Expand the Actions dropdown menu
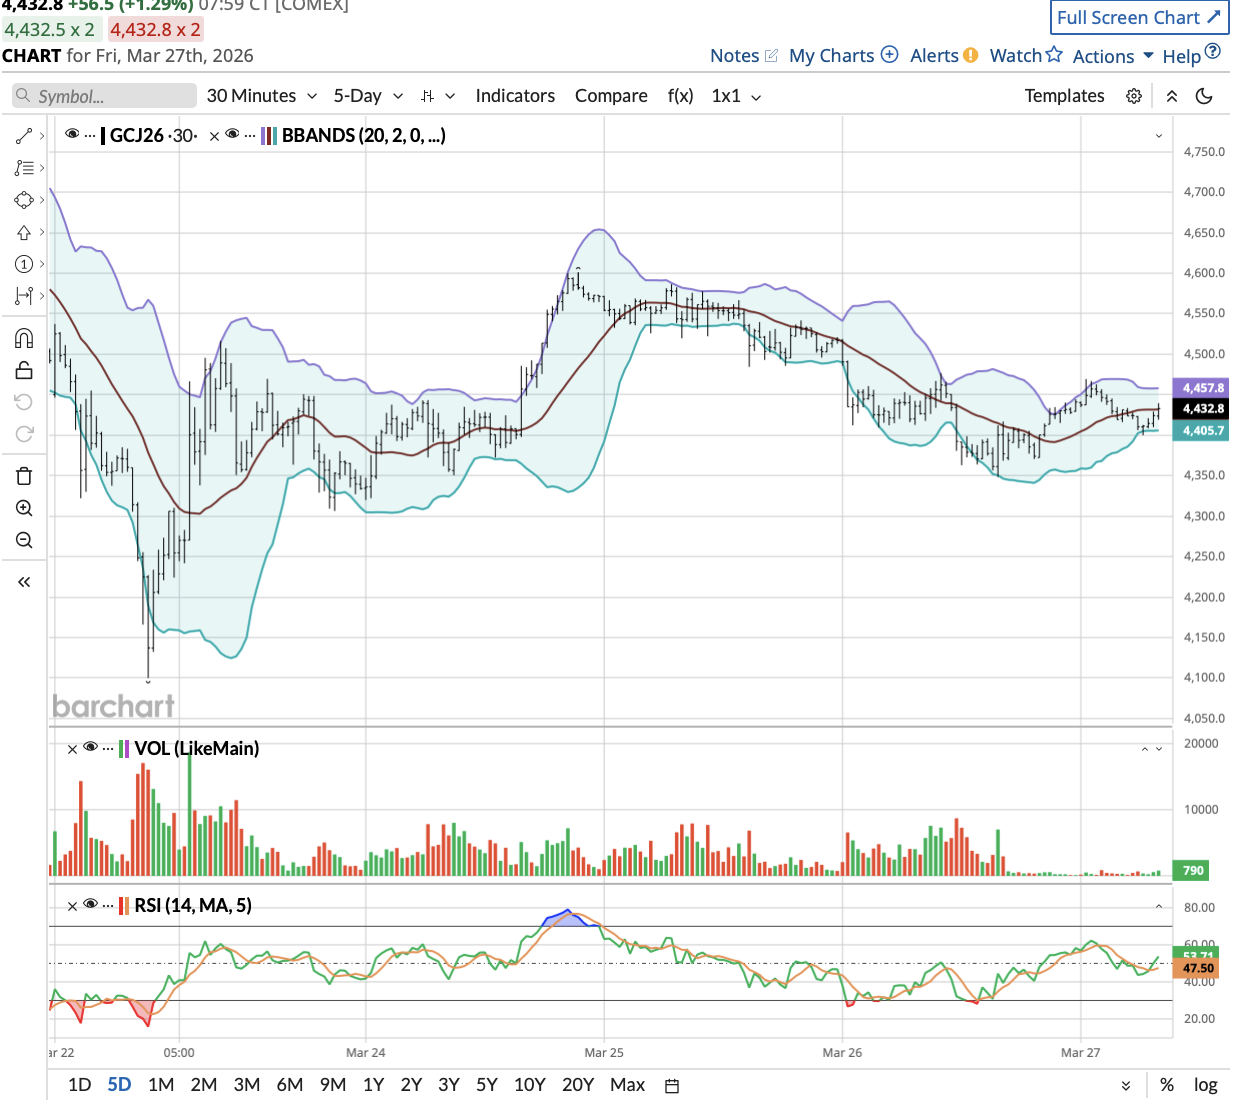This screenshot has width=1254, height=1114. pyautogui.click(x=1113, y=56)
